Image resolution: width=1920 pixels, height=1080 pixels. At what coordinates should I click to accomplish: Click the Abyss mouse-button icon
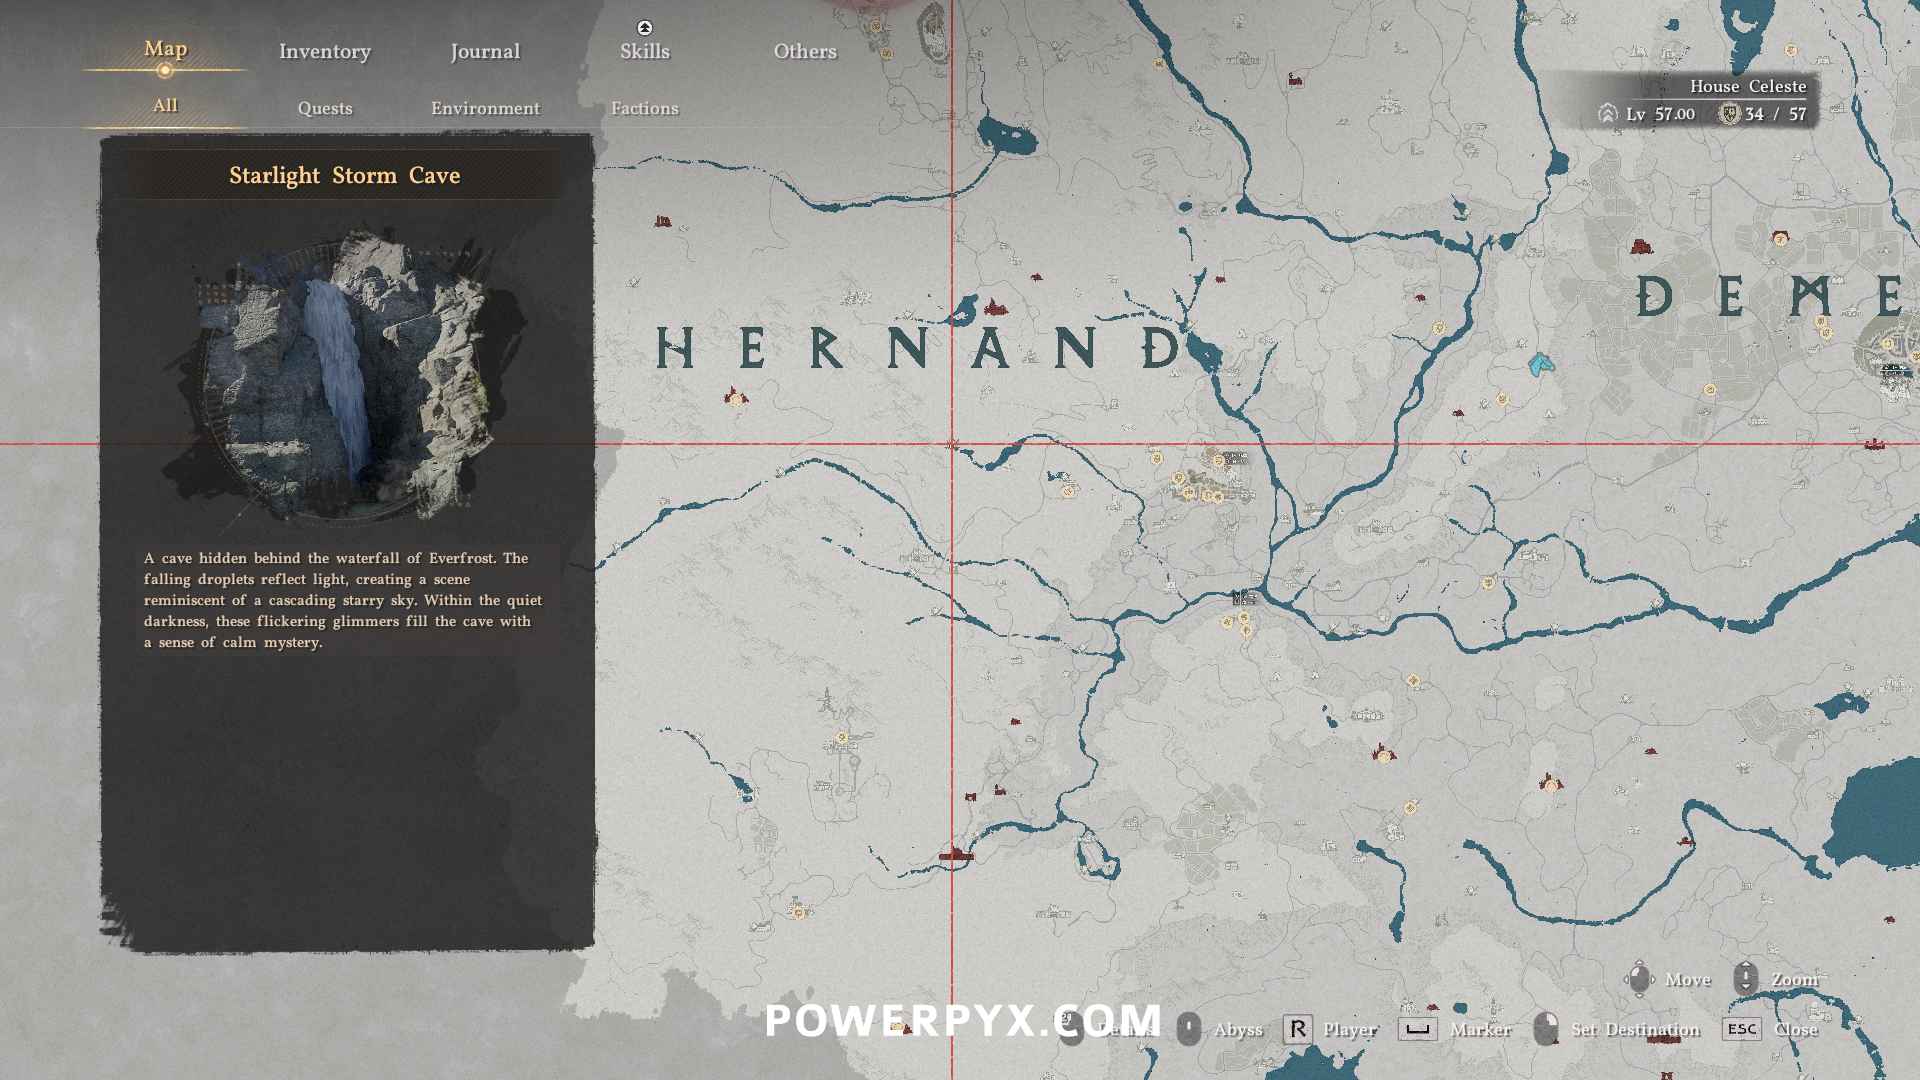tap(1188, 1029)
